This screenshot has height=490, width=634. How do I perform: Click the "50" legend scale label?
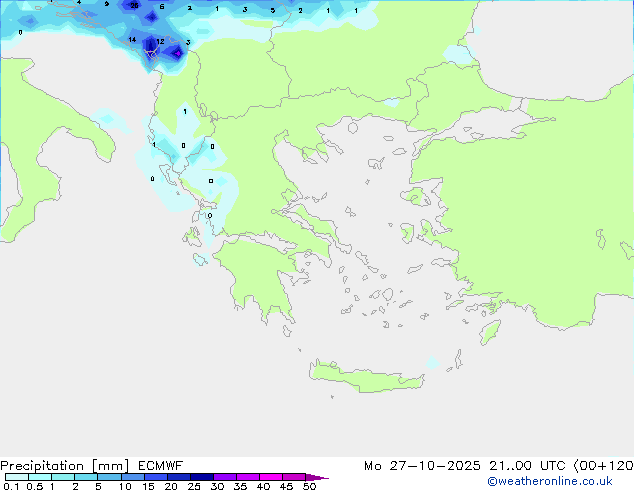(x=310, y=486)
